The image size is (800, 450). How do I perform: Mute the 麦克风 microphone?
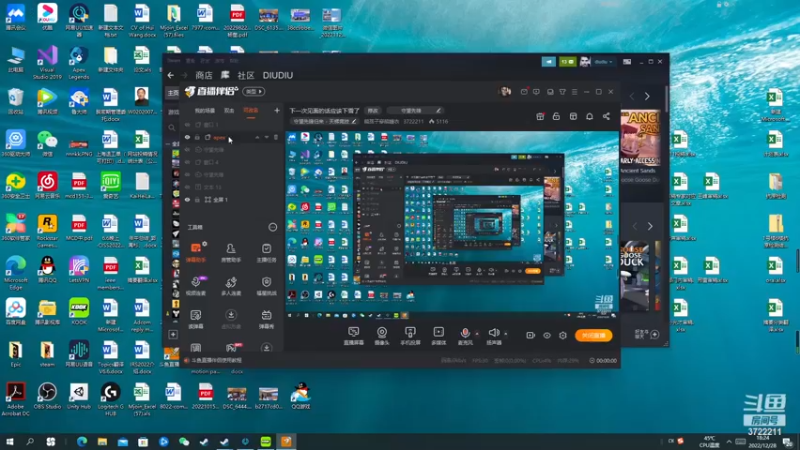click(x=465, y=336)
